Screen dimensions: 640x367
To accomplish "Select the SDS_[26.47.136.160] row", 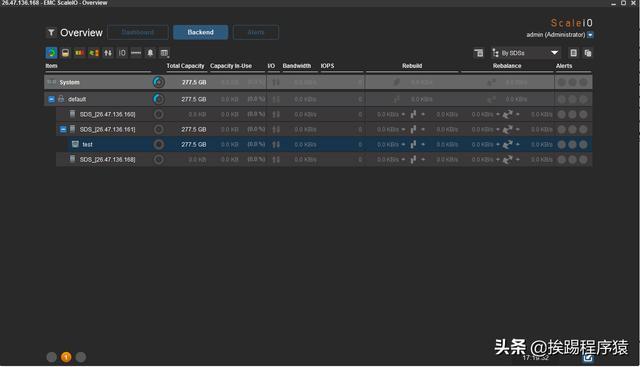I will click(324, 114).
